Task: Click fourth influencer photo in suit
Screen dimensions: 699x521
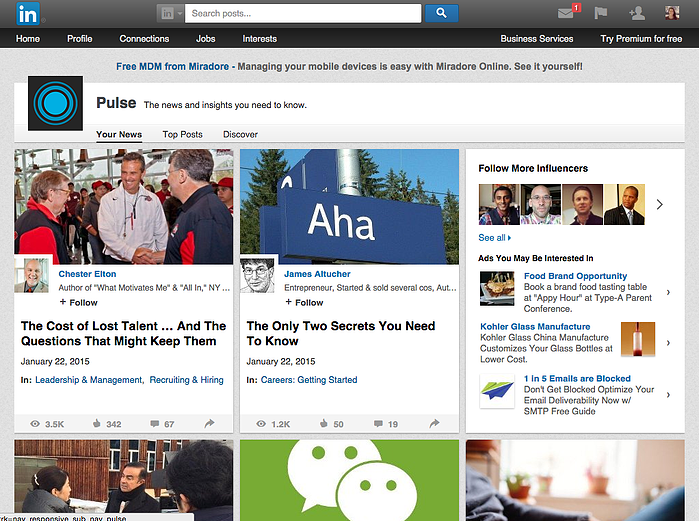Action: pyautogui.click(x=624, y=205)
